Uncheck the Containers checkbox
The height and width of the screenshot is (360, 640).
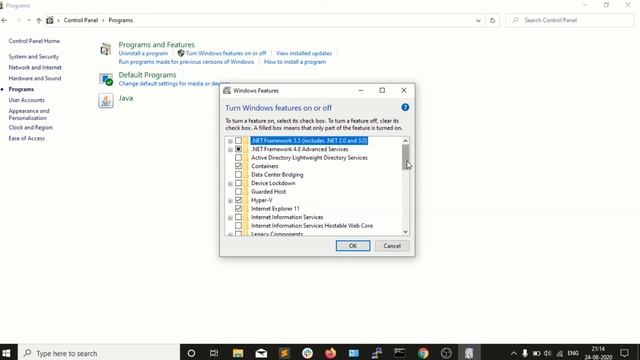coord(238,166)
